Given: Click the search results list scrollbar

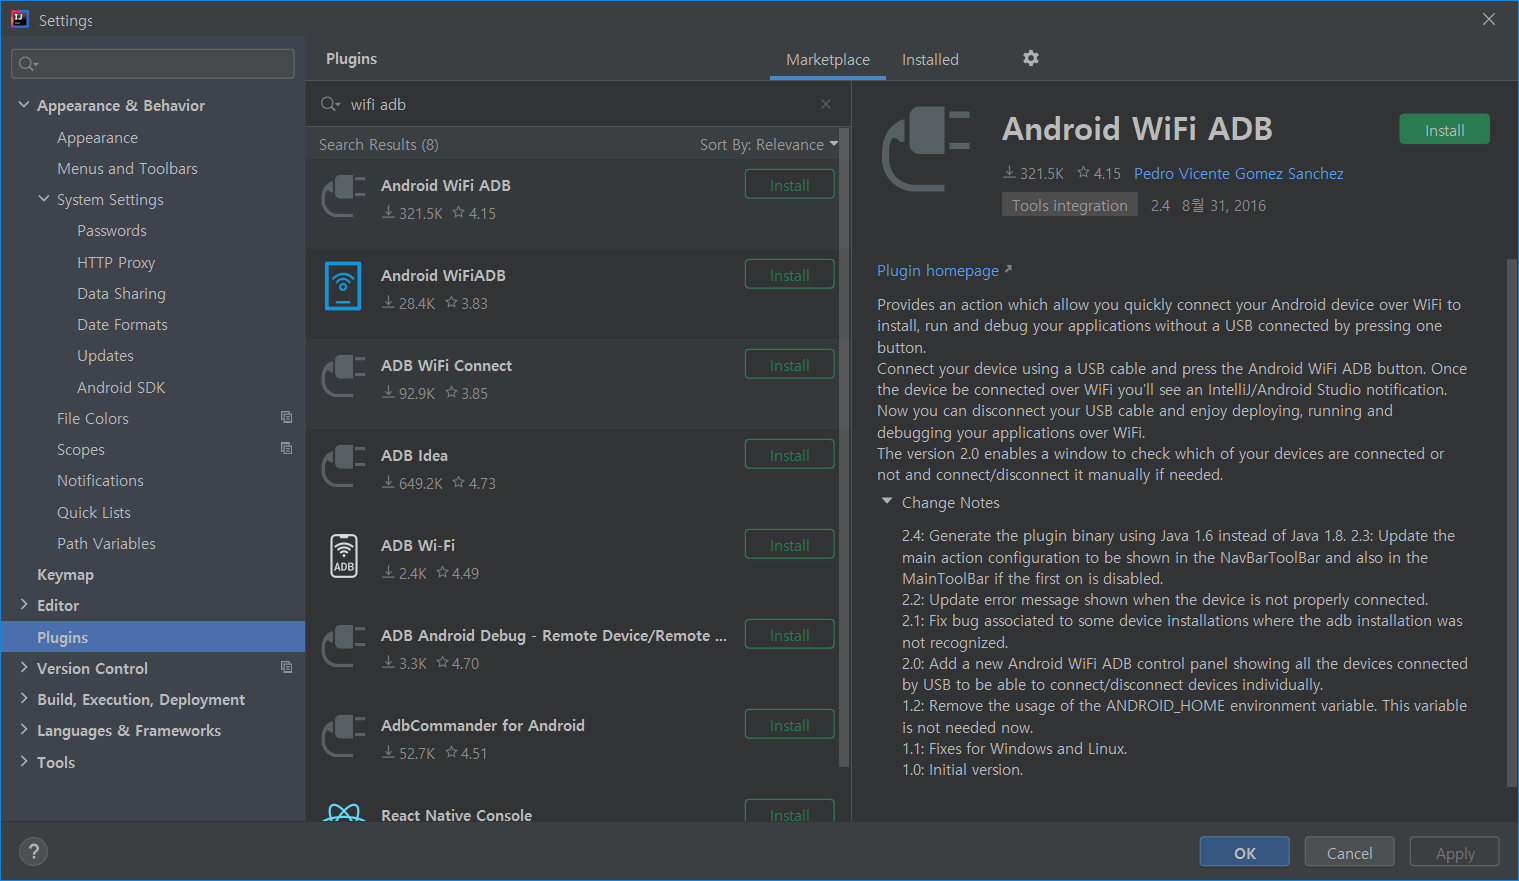Looking at the screenshot, I should pos(844,447).
